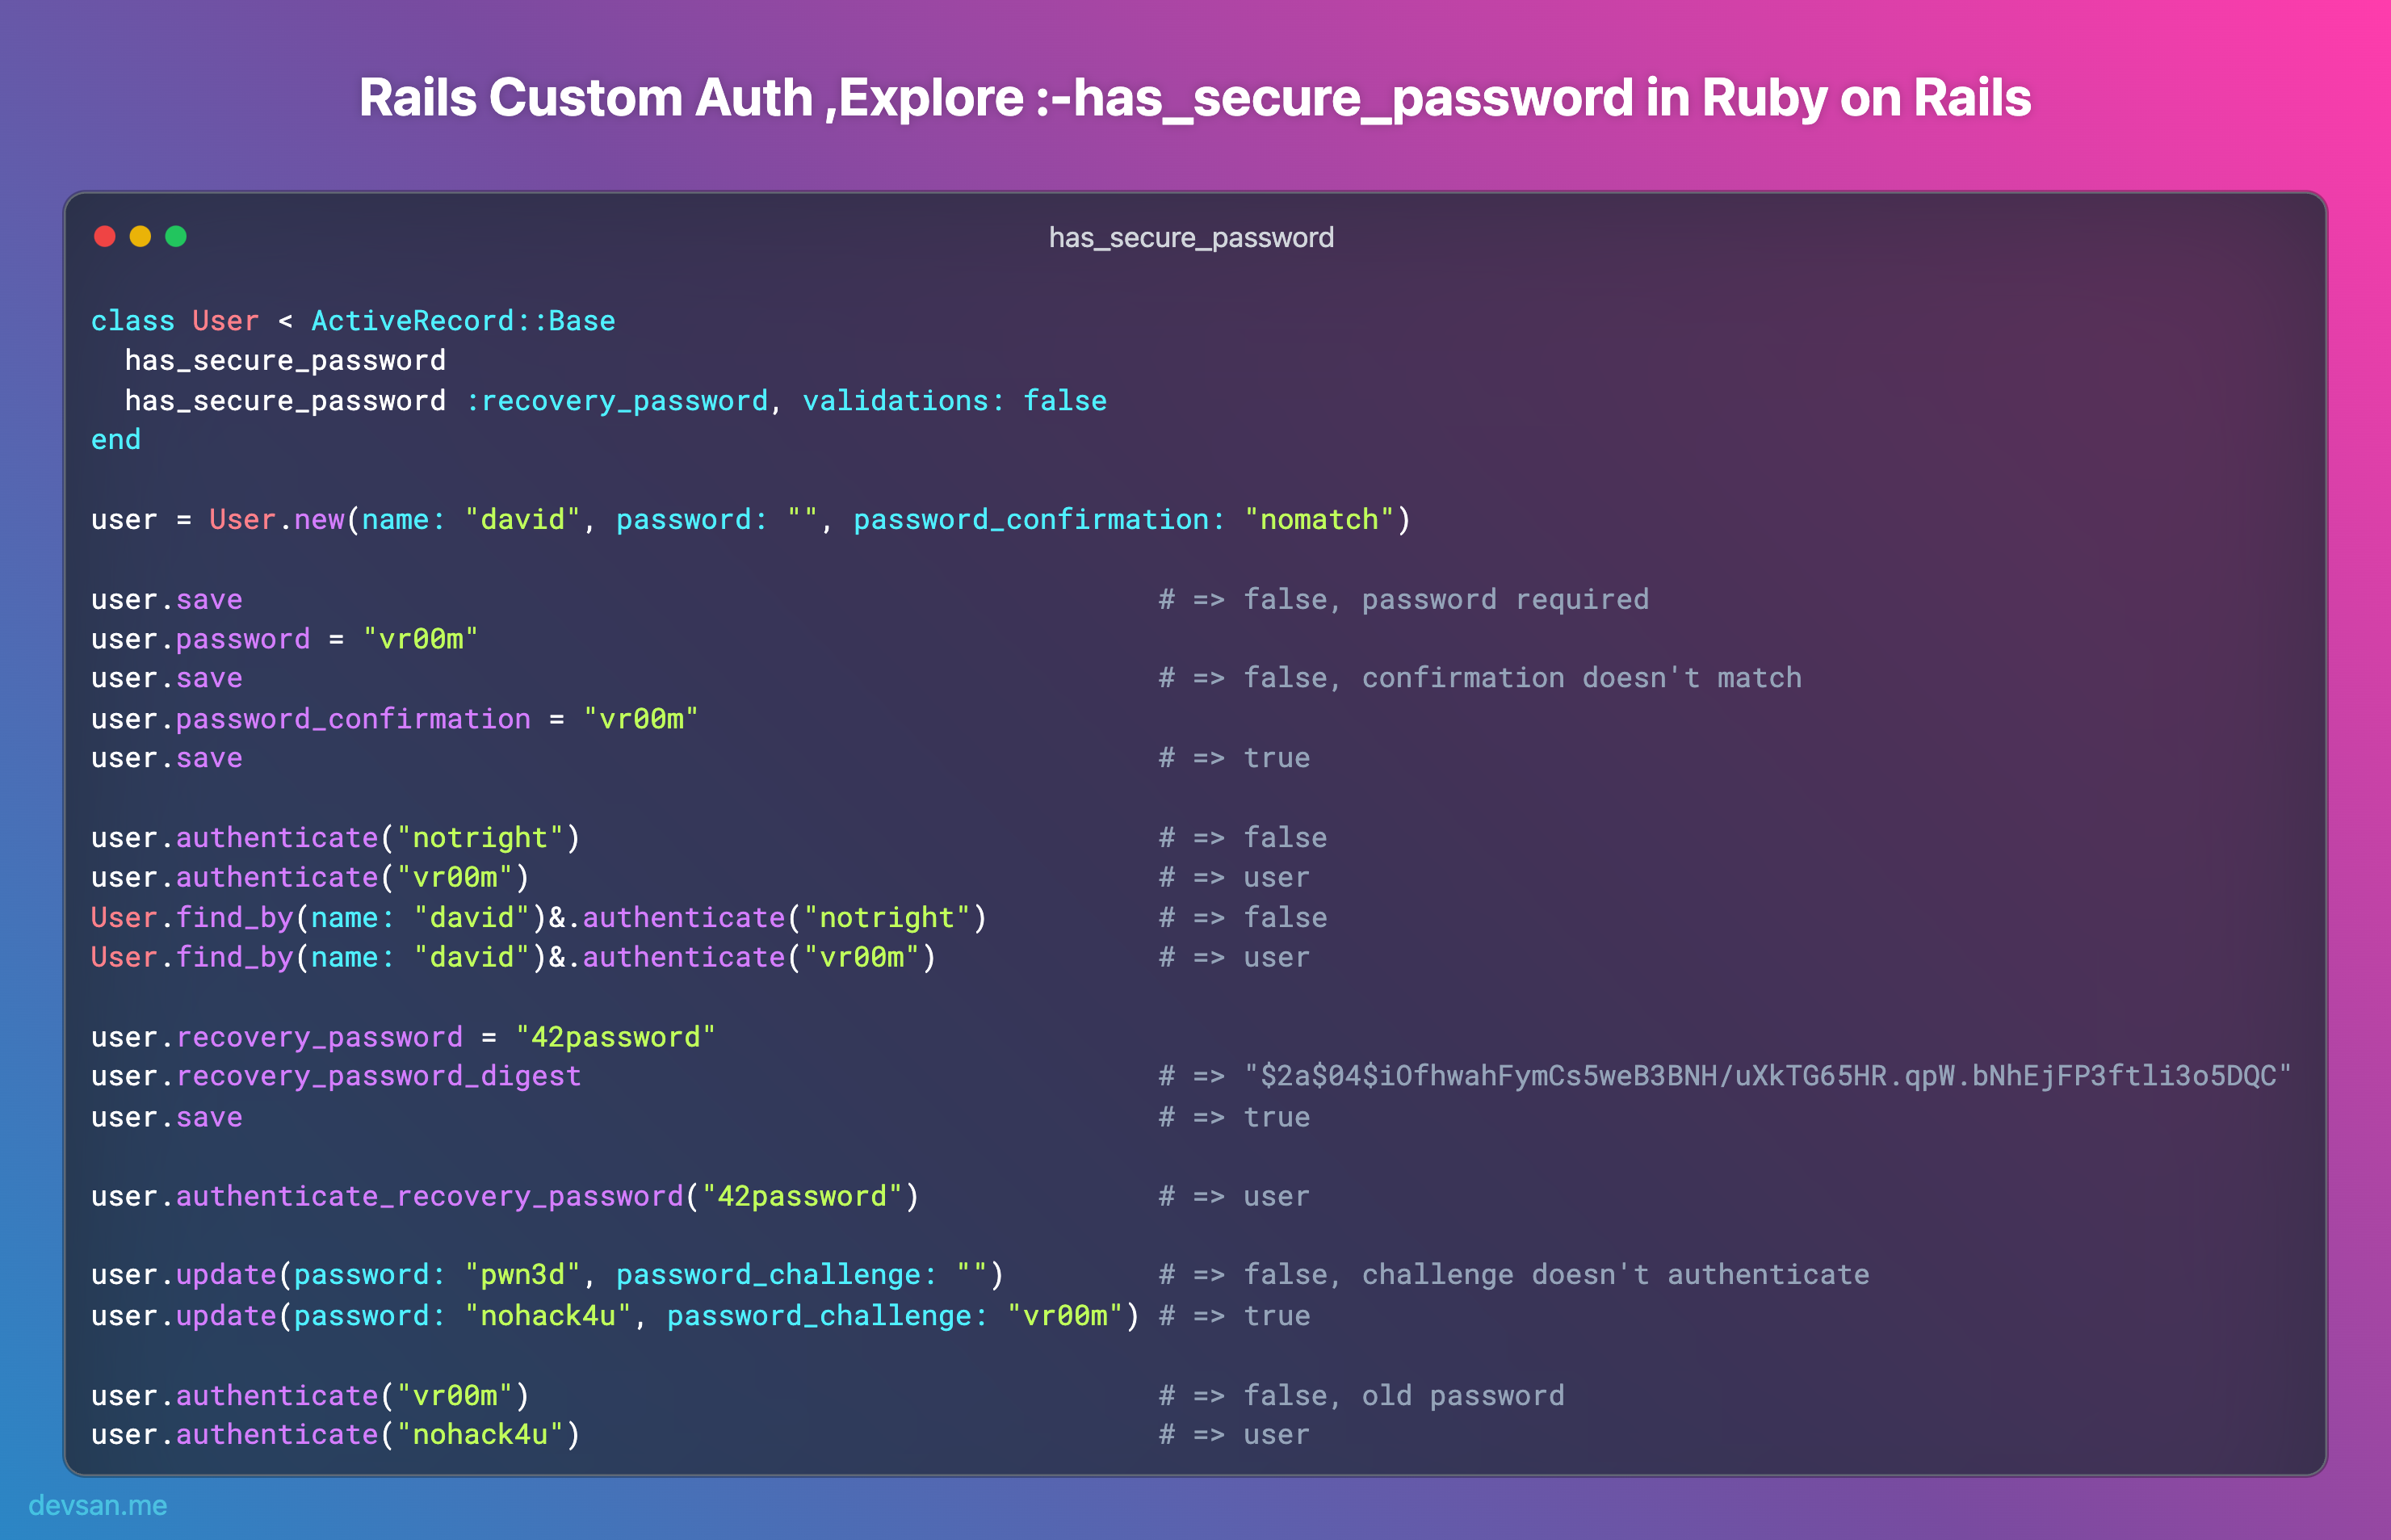
Task: Click 'user.password_confirmation = "vr00m"' line
Action: 395,719
